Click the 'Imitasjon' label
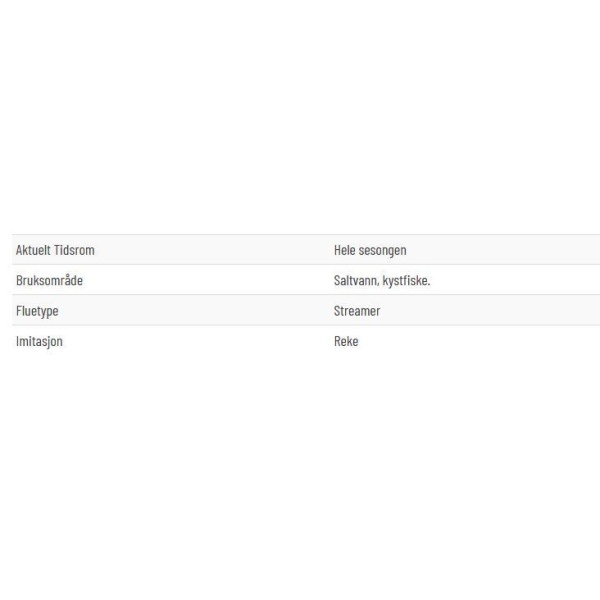The width and height of the screenshot is (600, 600). click(x=40, y=341)
